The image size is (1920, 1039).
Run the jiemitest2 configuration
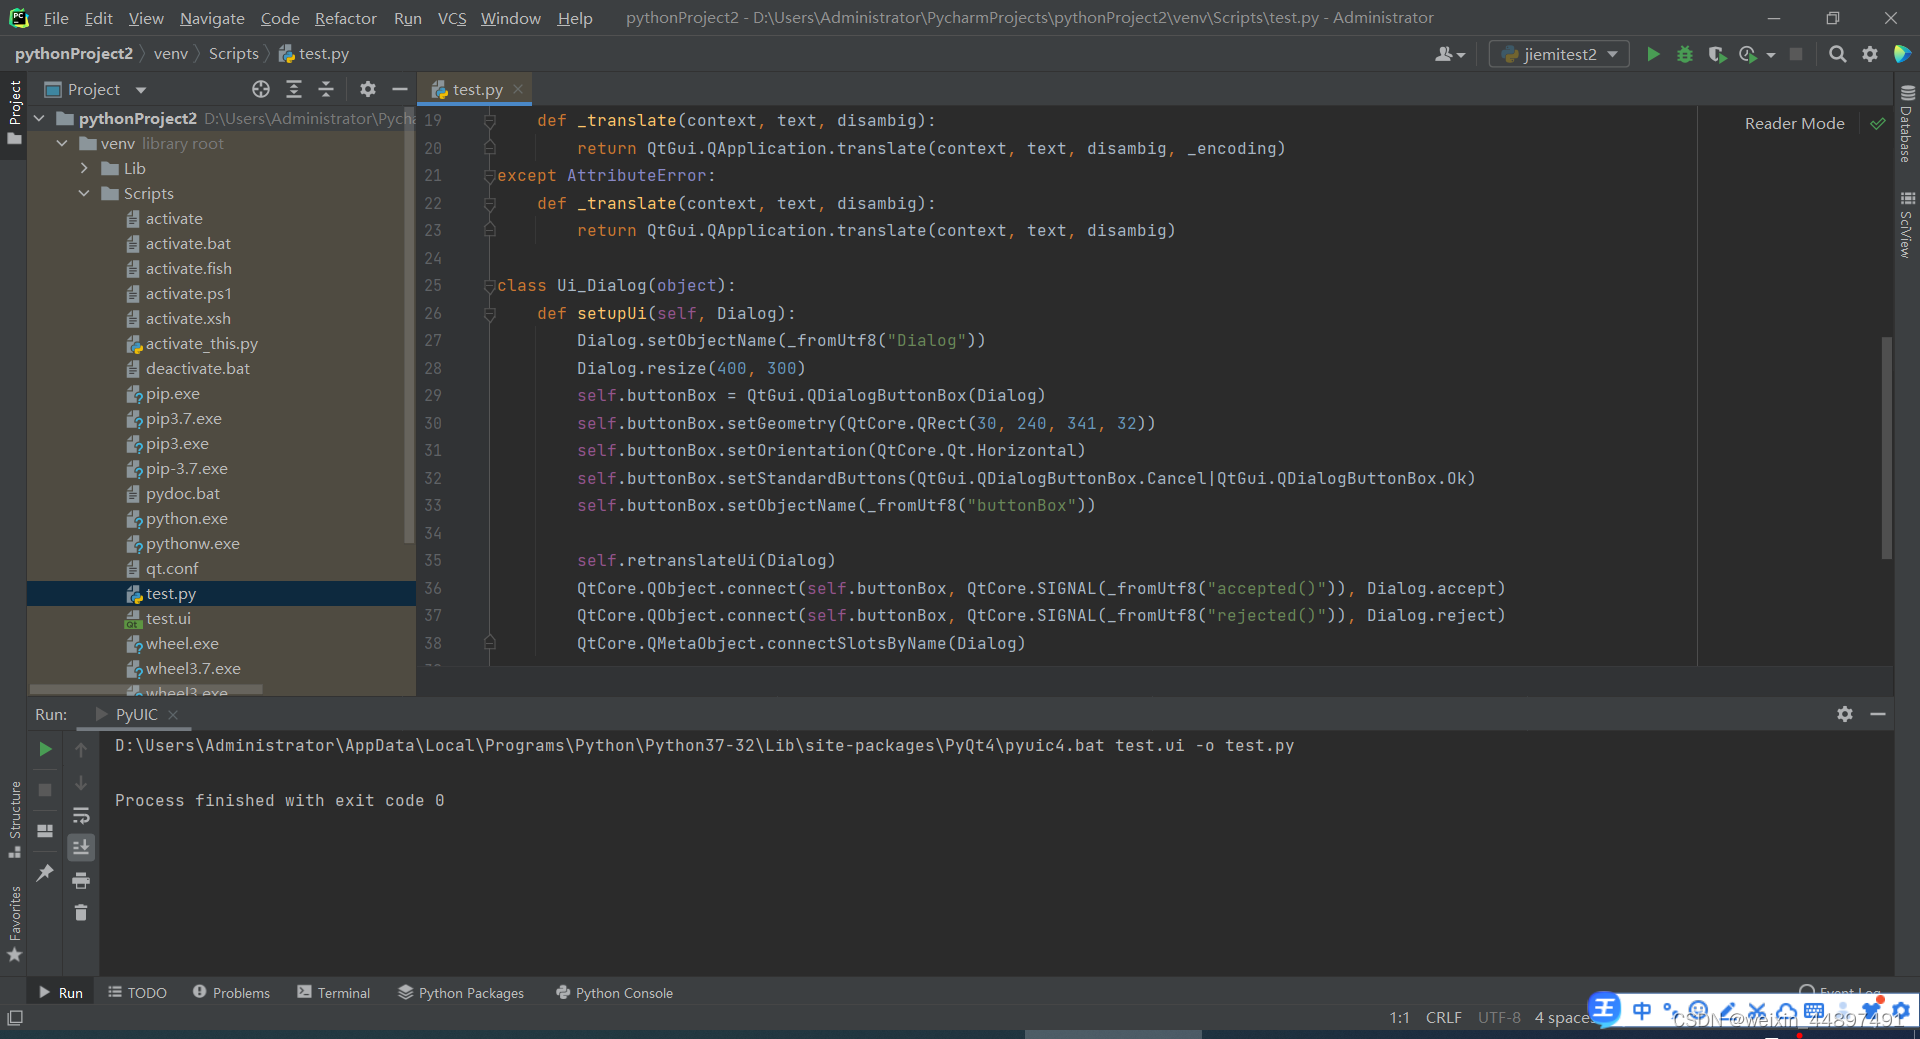pos(1653,54)
